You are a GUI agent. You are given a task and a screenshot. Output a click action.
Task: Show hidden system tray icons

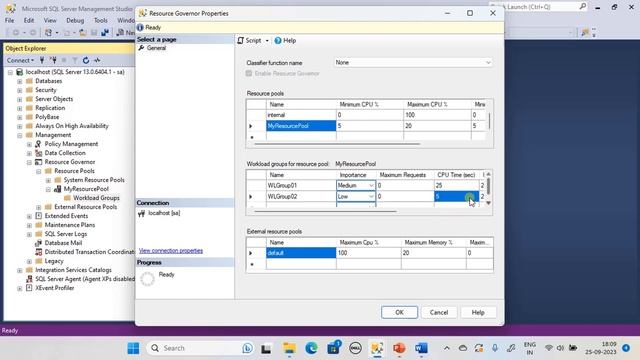447,348
